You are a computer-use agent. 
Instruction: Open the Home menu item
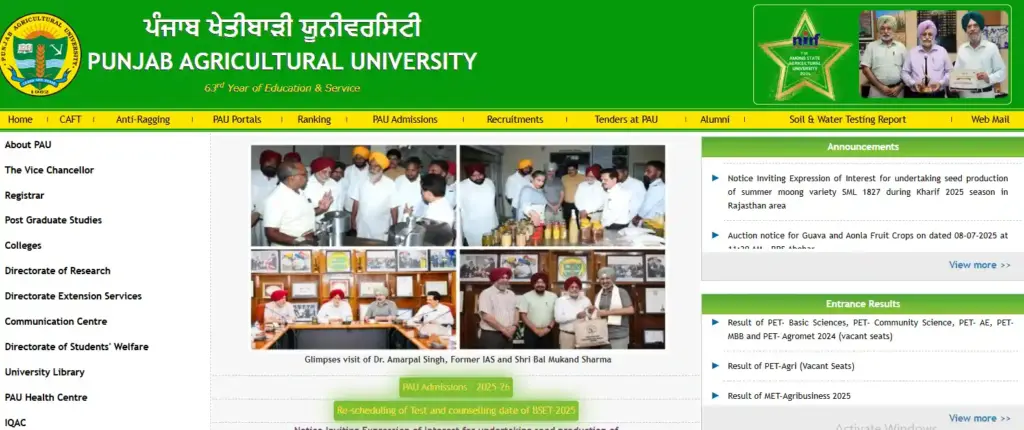[20, 119]
